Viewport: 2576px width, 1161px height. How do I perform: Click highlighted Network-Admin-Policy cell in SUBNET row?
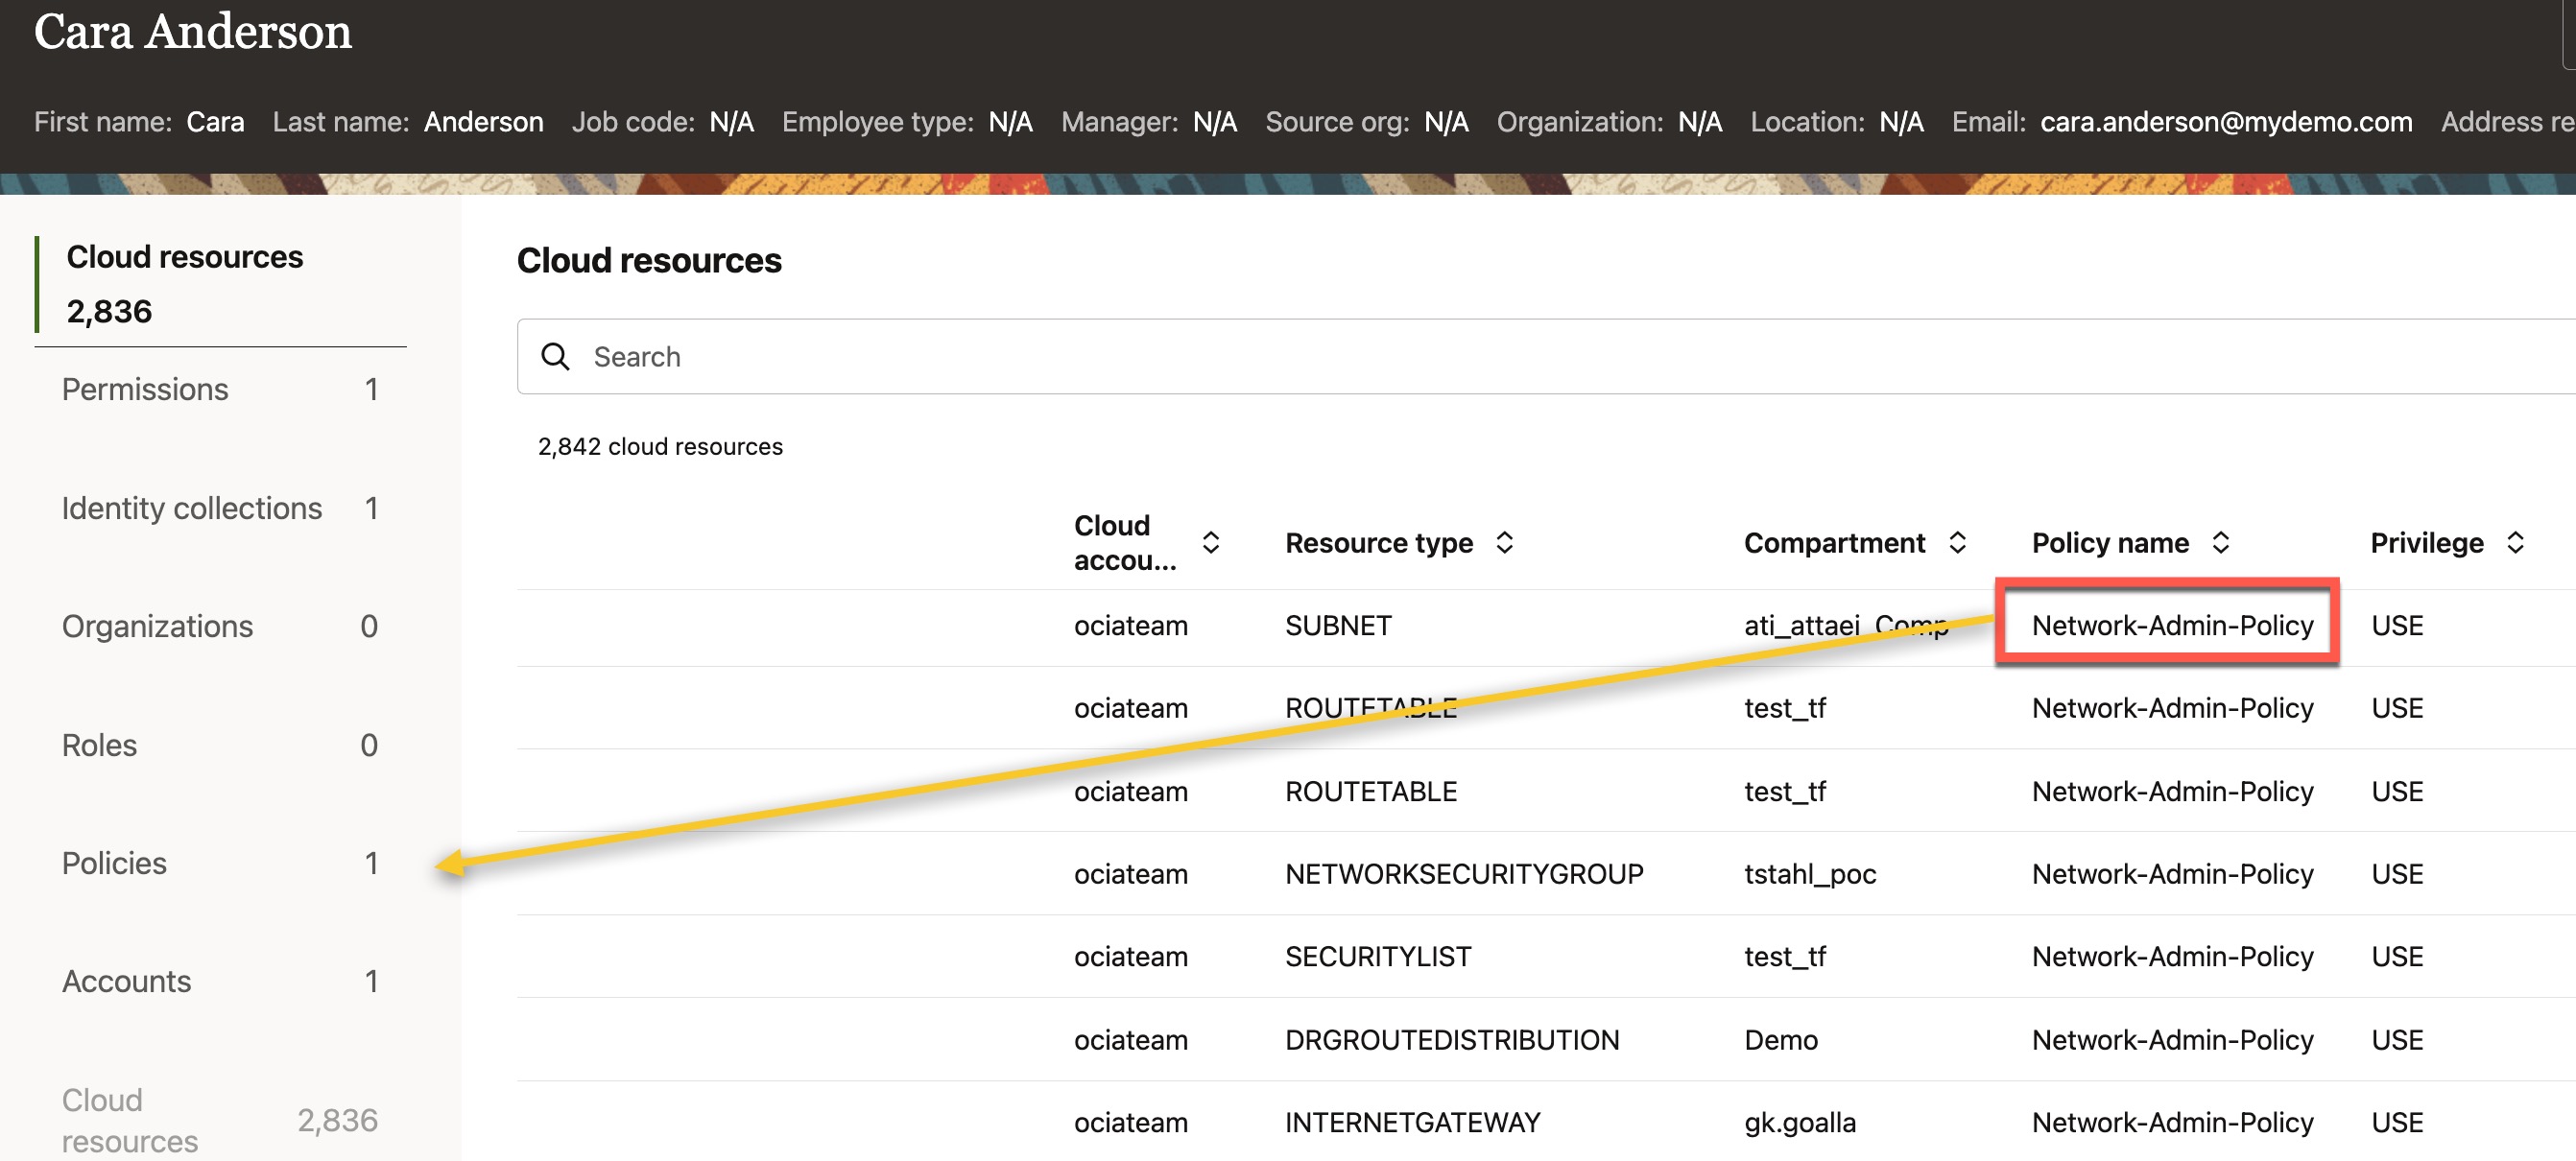(x=2171, y=625)
